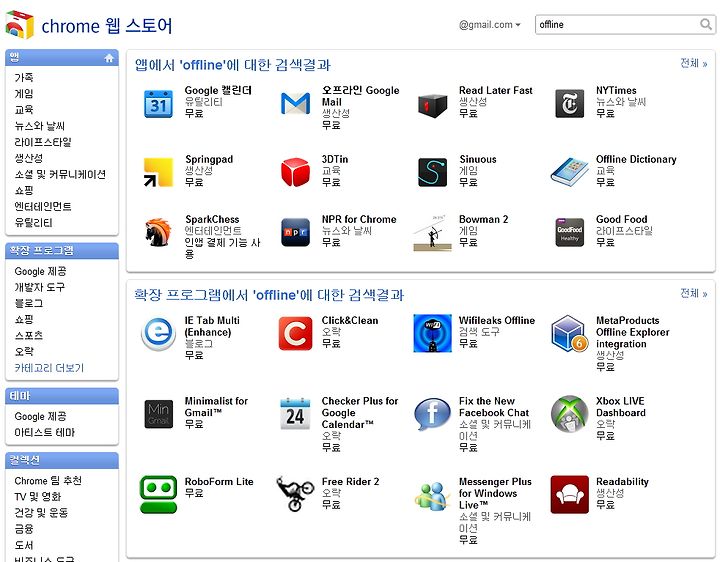720x562 pixels.
Task: Click the Minimalist for Gmail icon
Action: pos(158,414)
